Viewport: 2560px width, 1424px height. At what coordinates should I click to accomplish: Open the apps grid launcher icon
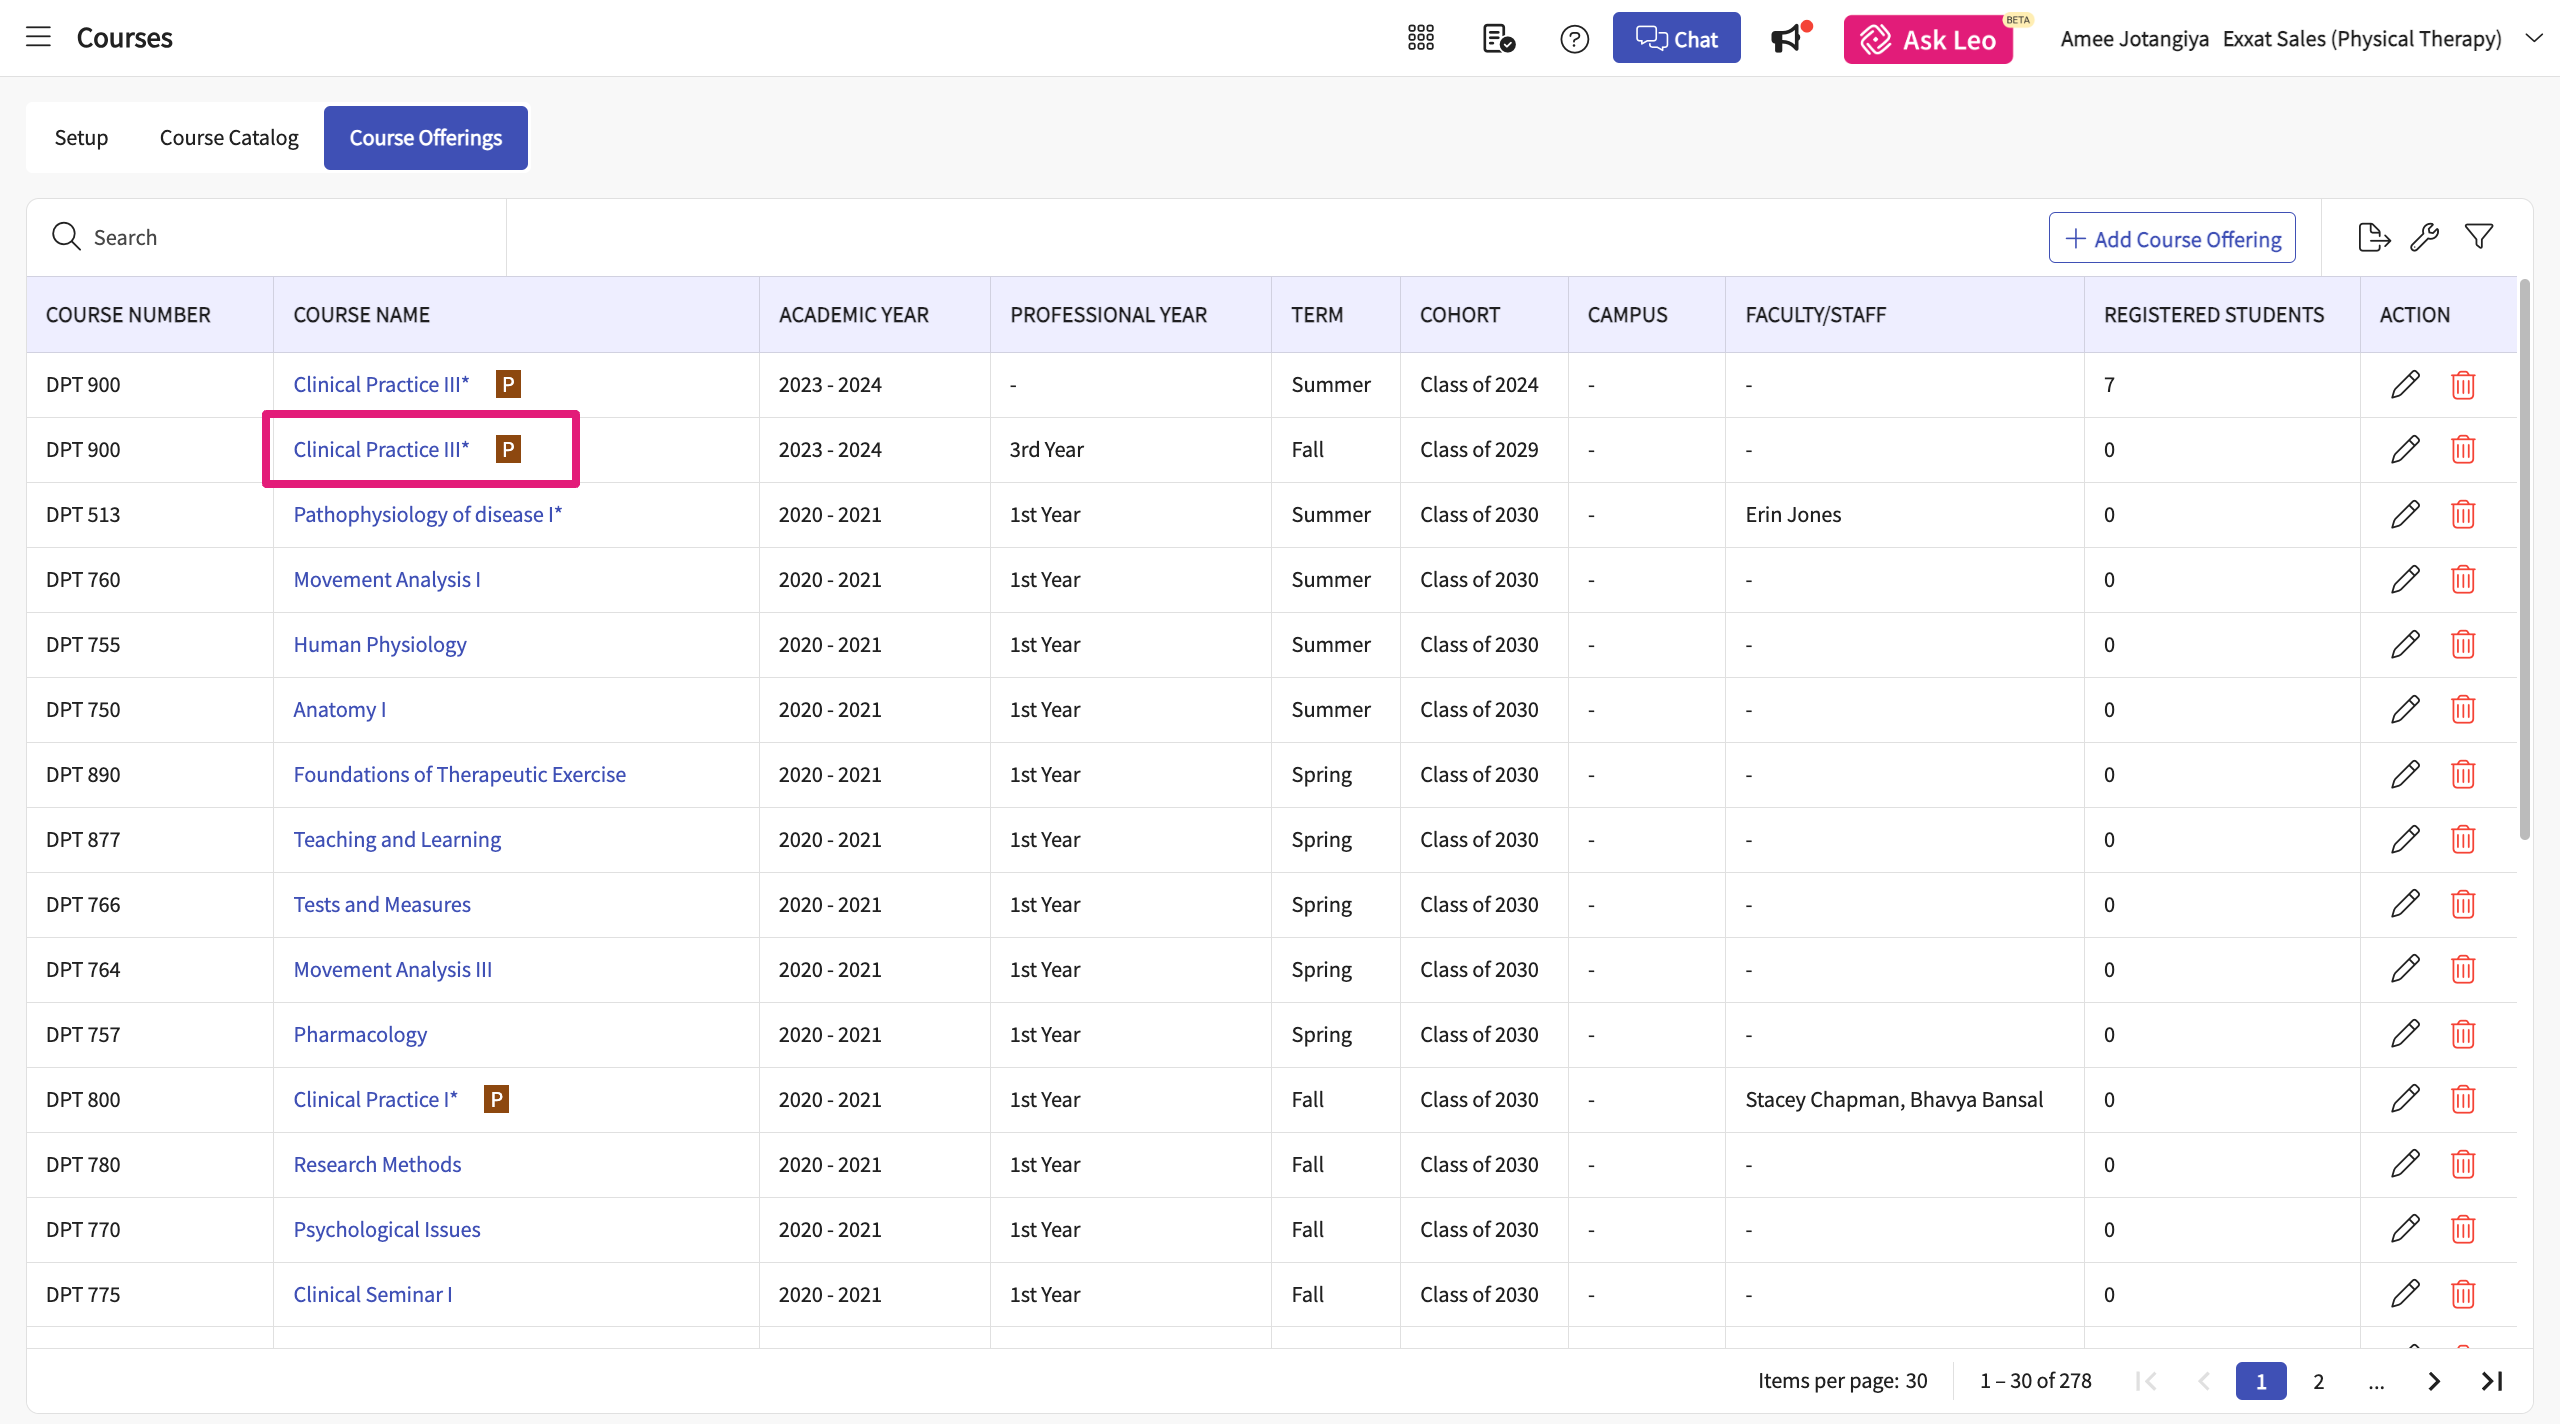1420,38
